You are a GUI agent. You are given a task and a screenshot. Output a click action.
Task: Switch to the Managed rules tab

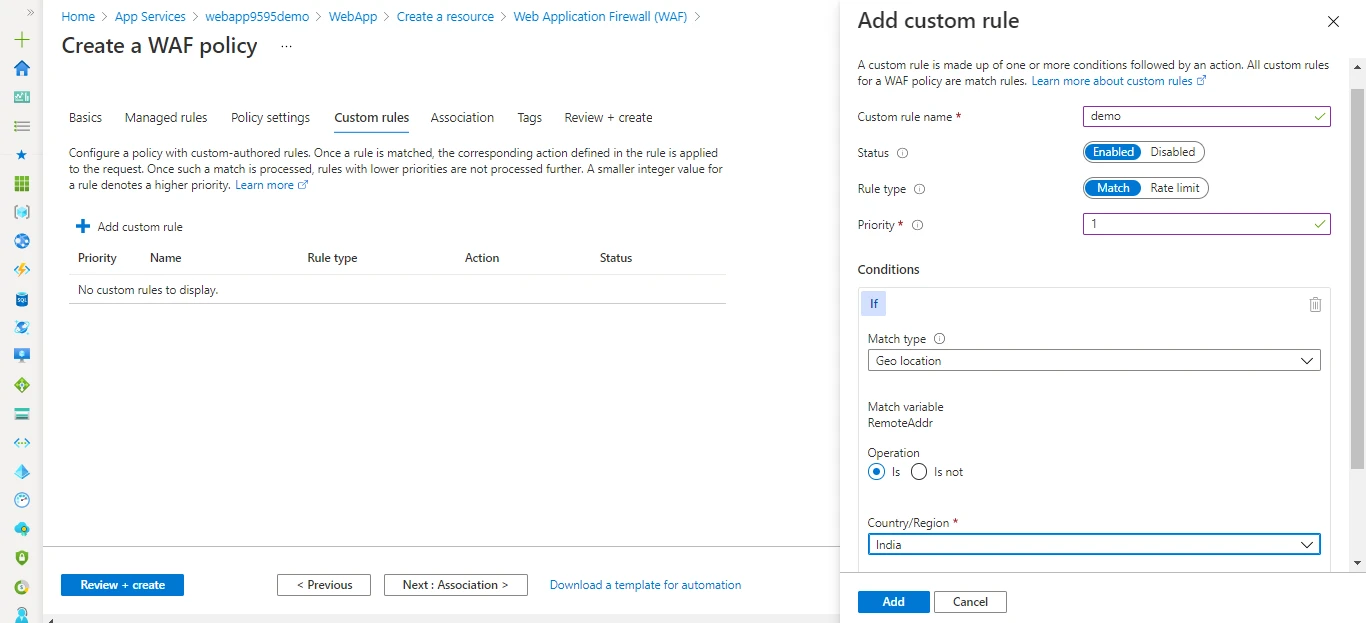pos(166,118)
